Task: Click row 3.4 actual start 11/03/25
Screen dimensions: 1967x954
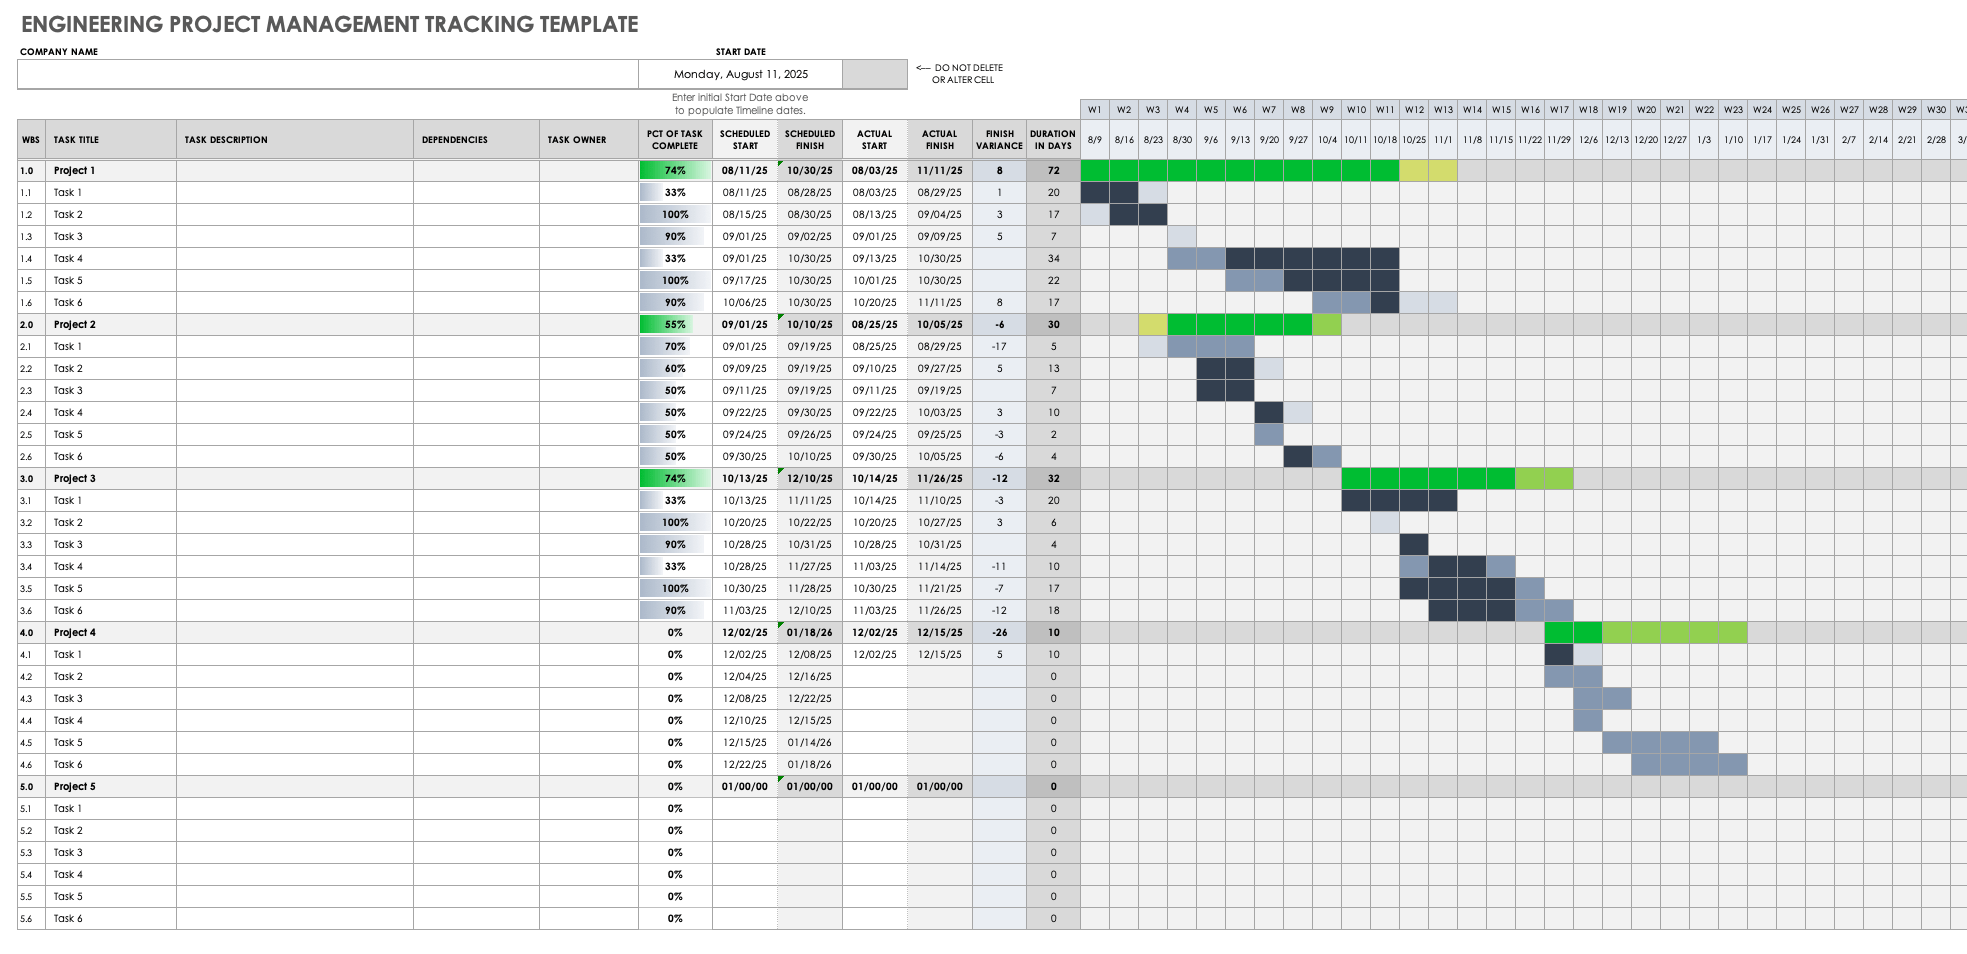Action: 875,566
